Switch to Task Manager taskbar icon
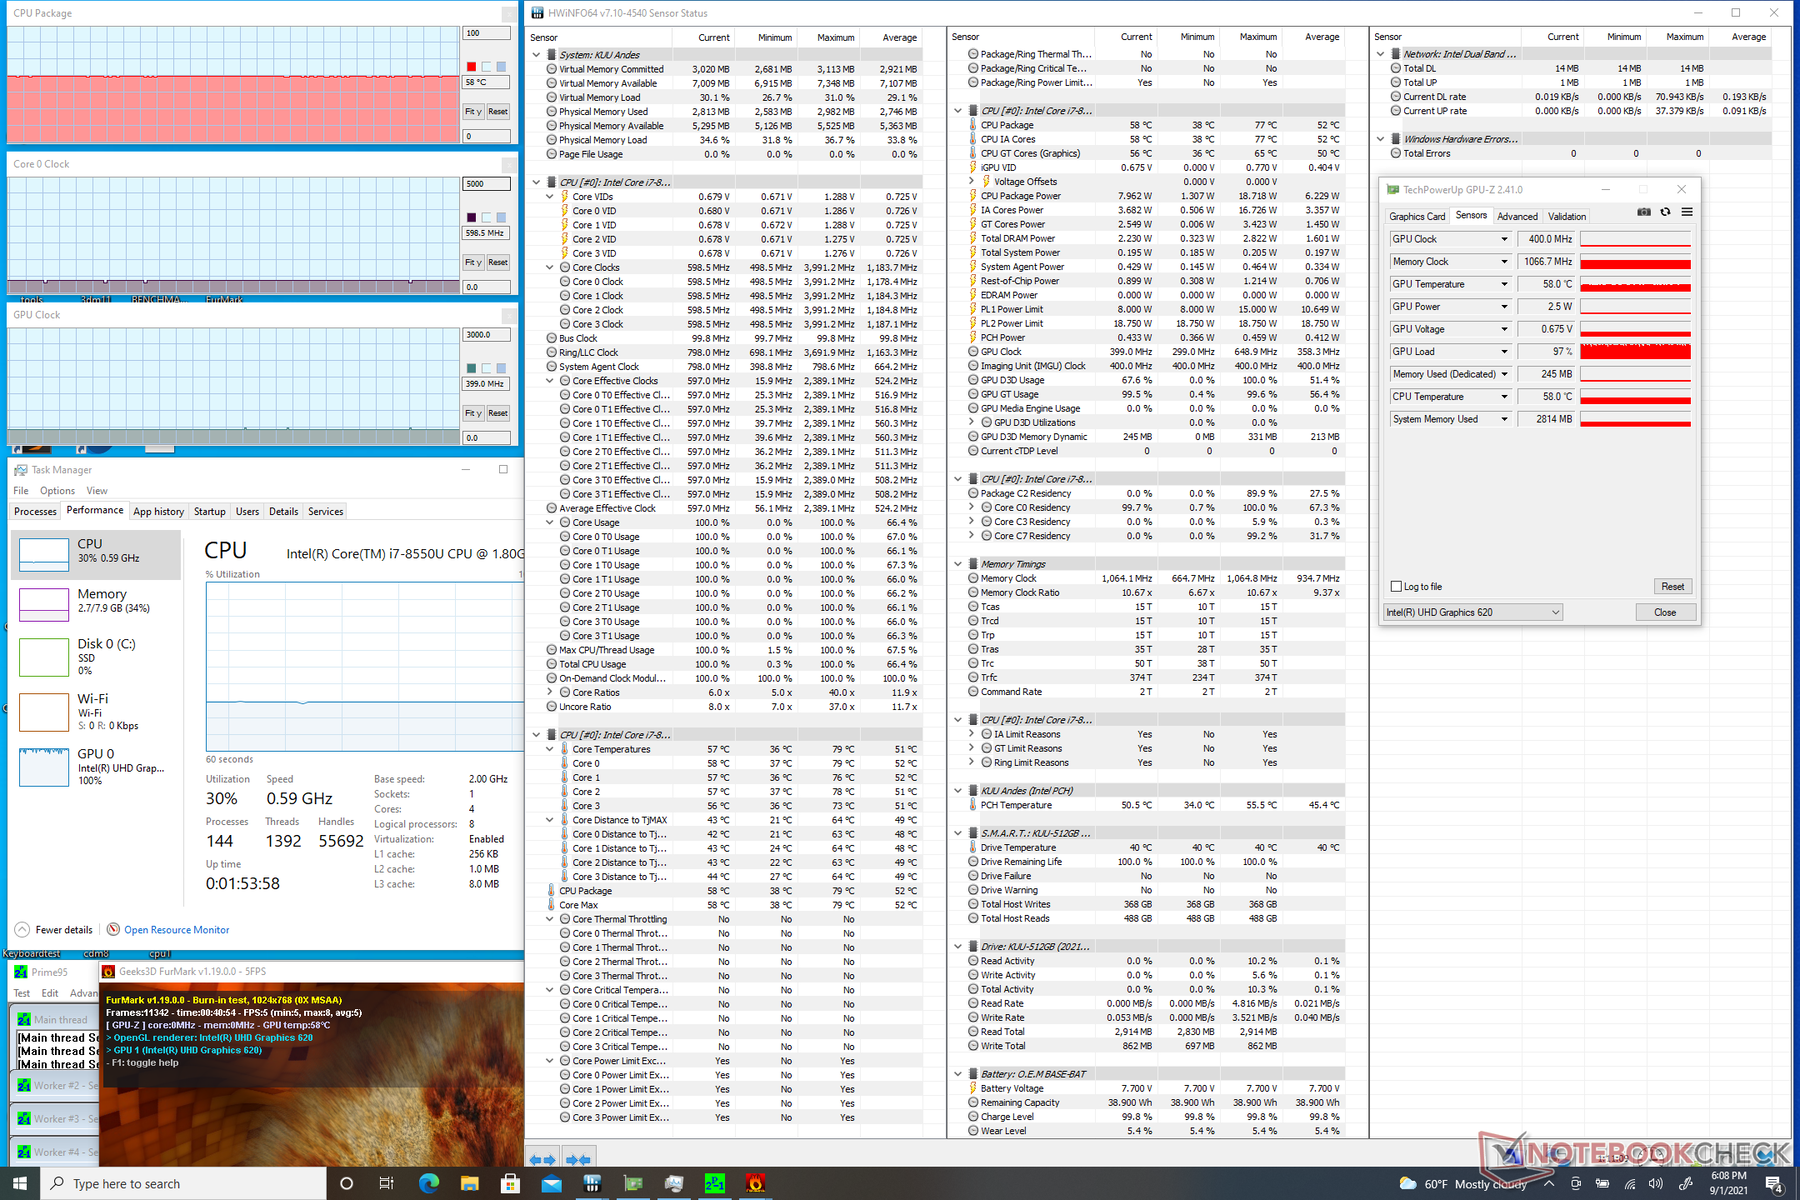The image size is (1800, 1200). [x=674, y=1184]
